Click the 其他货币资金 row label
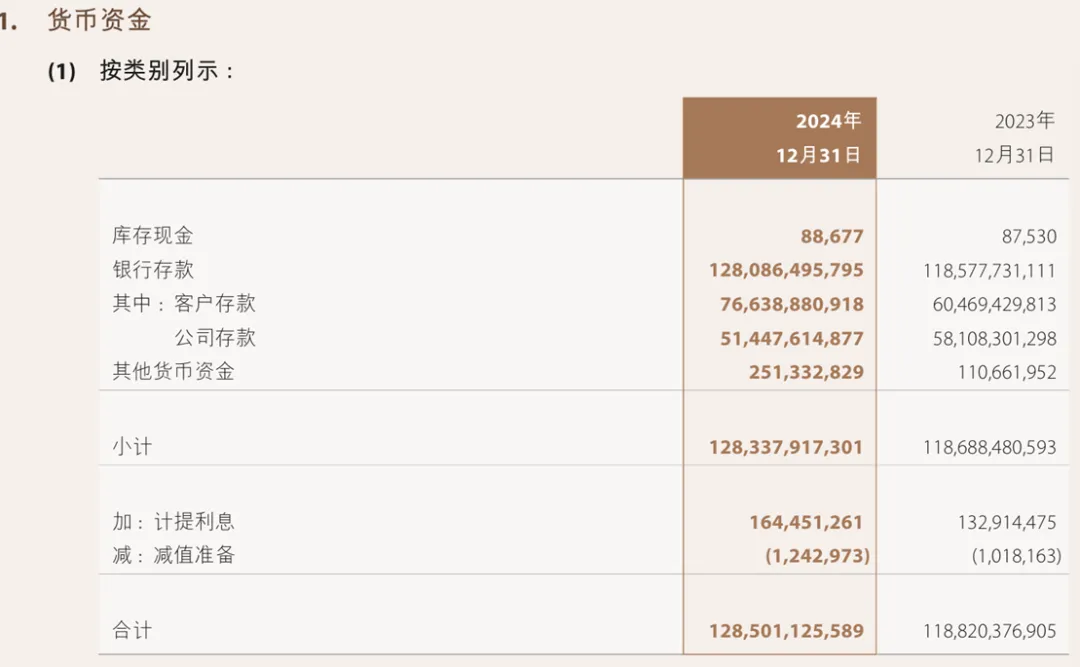Screen dimensions: 1080x667 click(173, 372)
